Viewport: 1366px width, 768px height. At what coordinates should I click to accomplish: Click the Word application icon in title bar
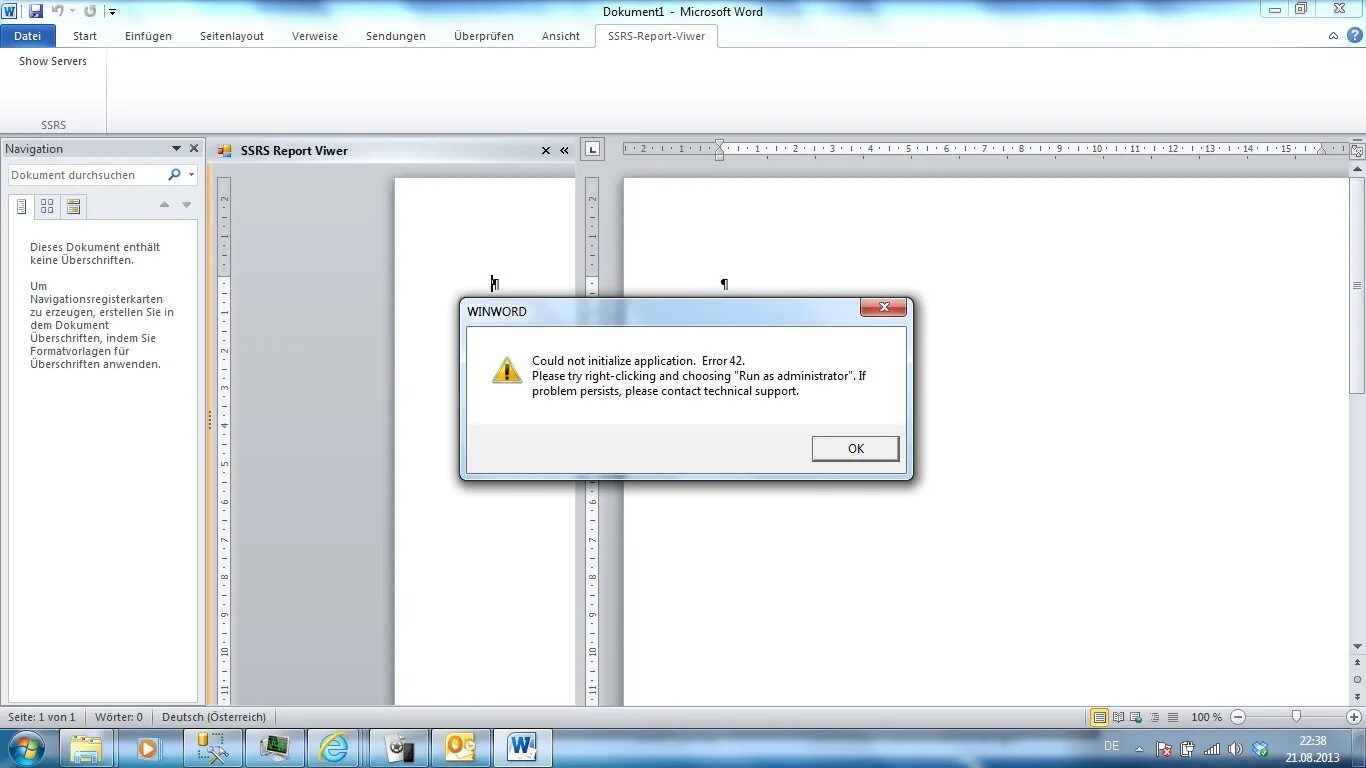tap(10, 11)
